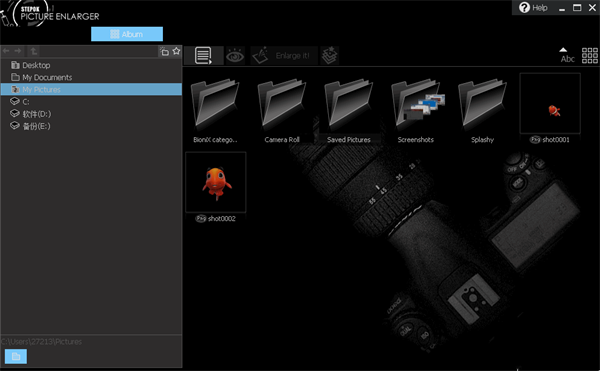Click the Enlarge it! button
600x371 pixels.
(x=284, y=56)
